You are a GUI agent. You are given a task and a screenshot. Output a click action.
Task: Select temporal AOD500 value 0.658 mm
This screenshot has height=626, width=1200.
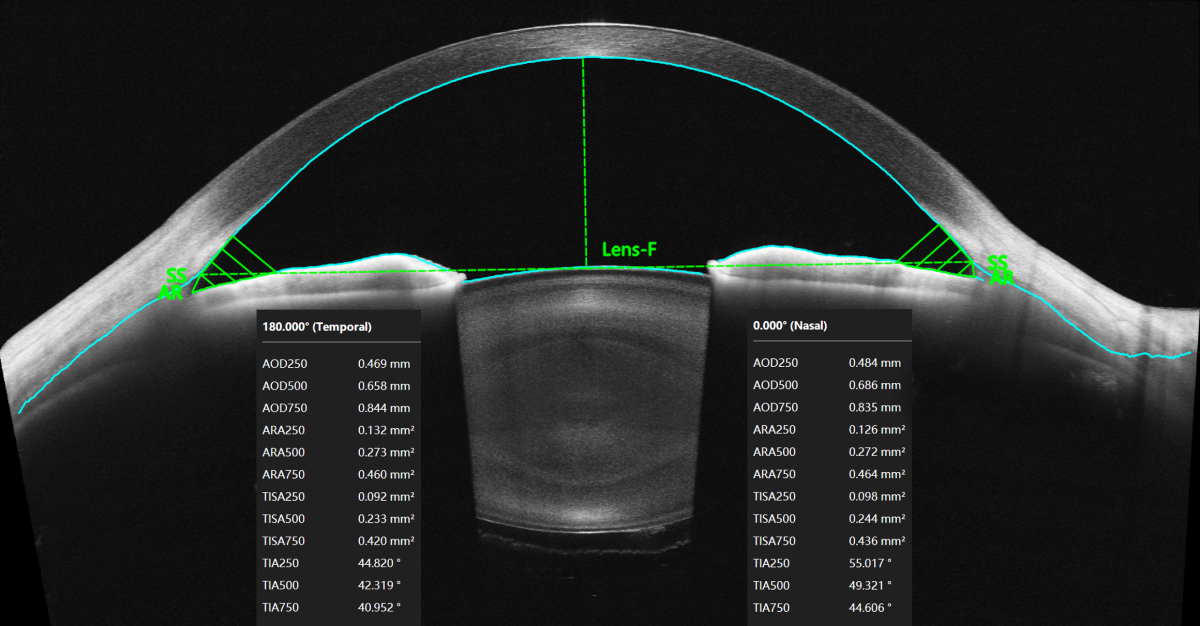[384, 386]
